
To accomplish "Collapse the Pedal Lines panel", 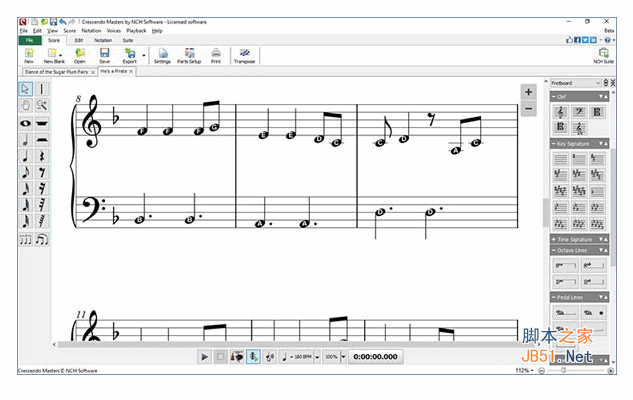I will 554,297.
